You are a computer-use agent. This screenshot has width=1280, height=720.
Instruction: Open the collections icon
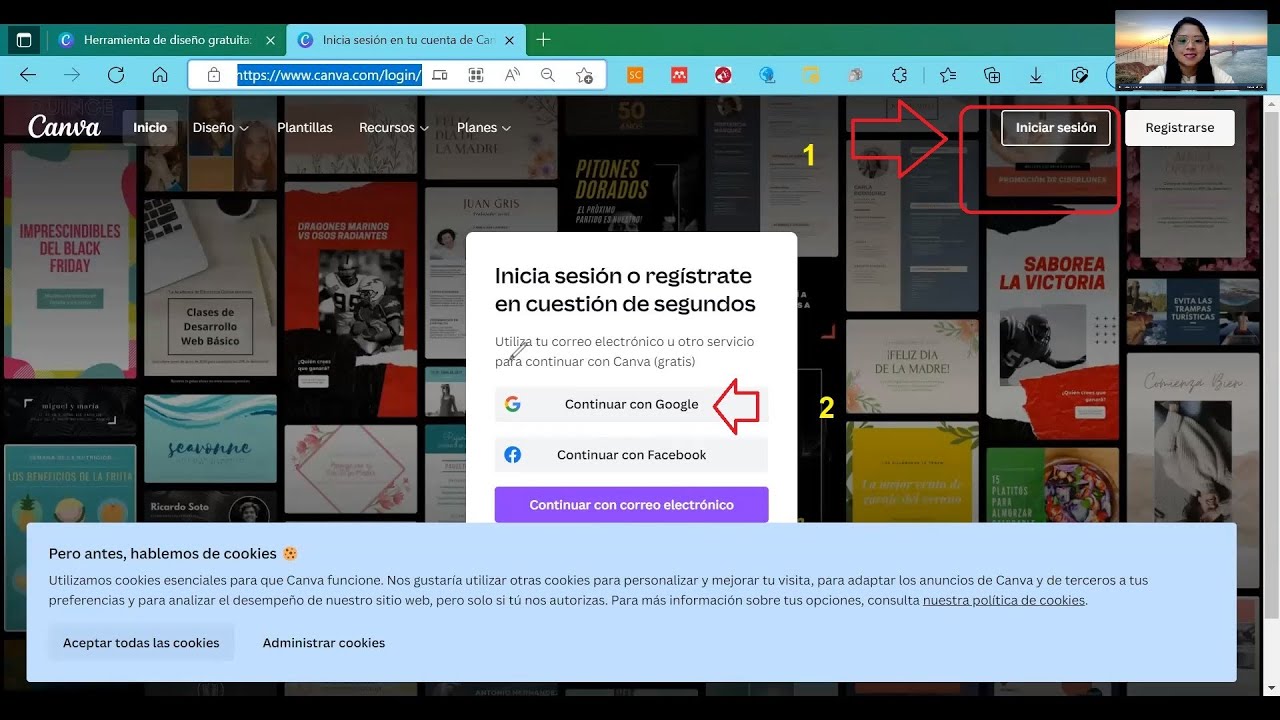click(992, 75)
